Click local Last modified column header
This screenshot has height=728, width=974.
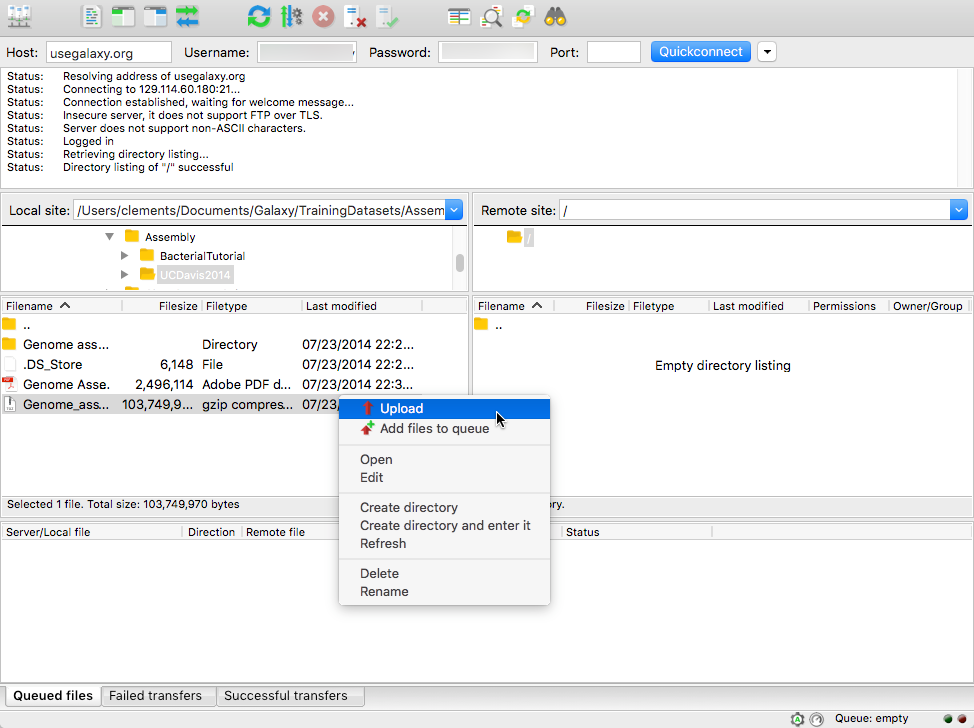[x=362, y=306]
